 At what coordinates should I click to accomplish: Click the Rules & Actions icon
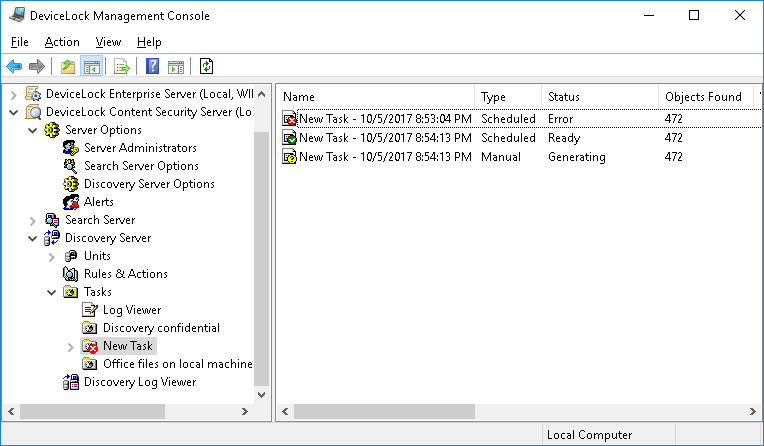70,274
